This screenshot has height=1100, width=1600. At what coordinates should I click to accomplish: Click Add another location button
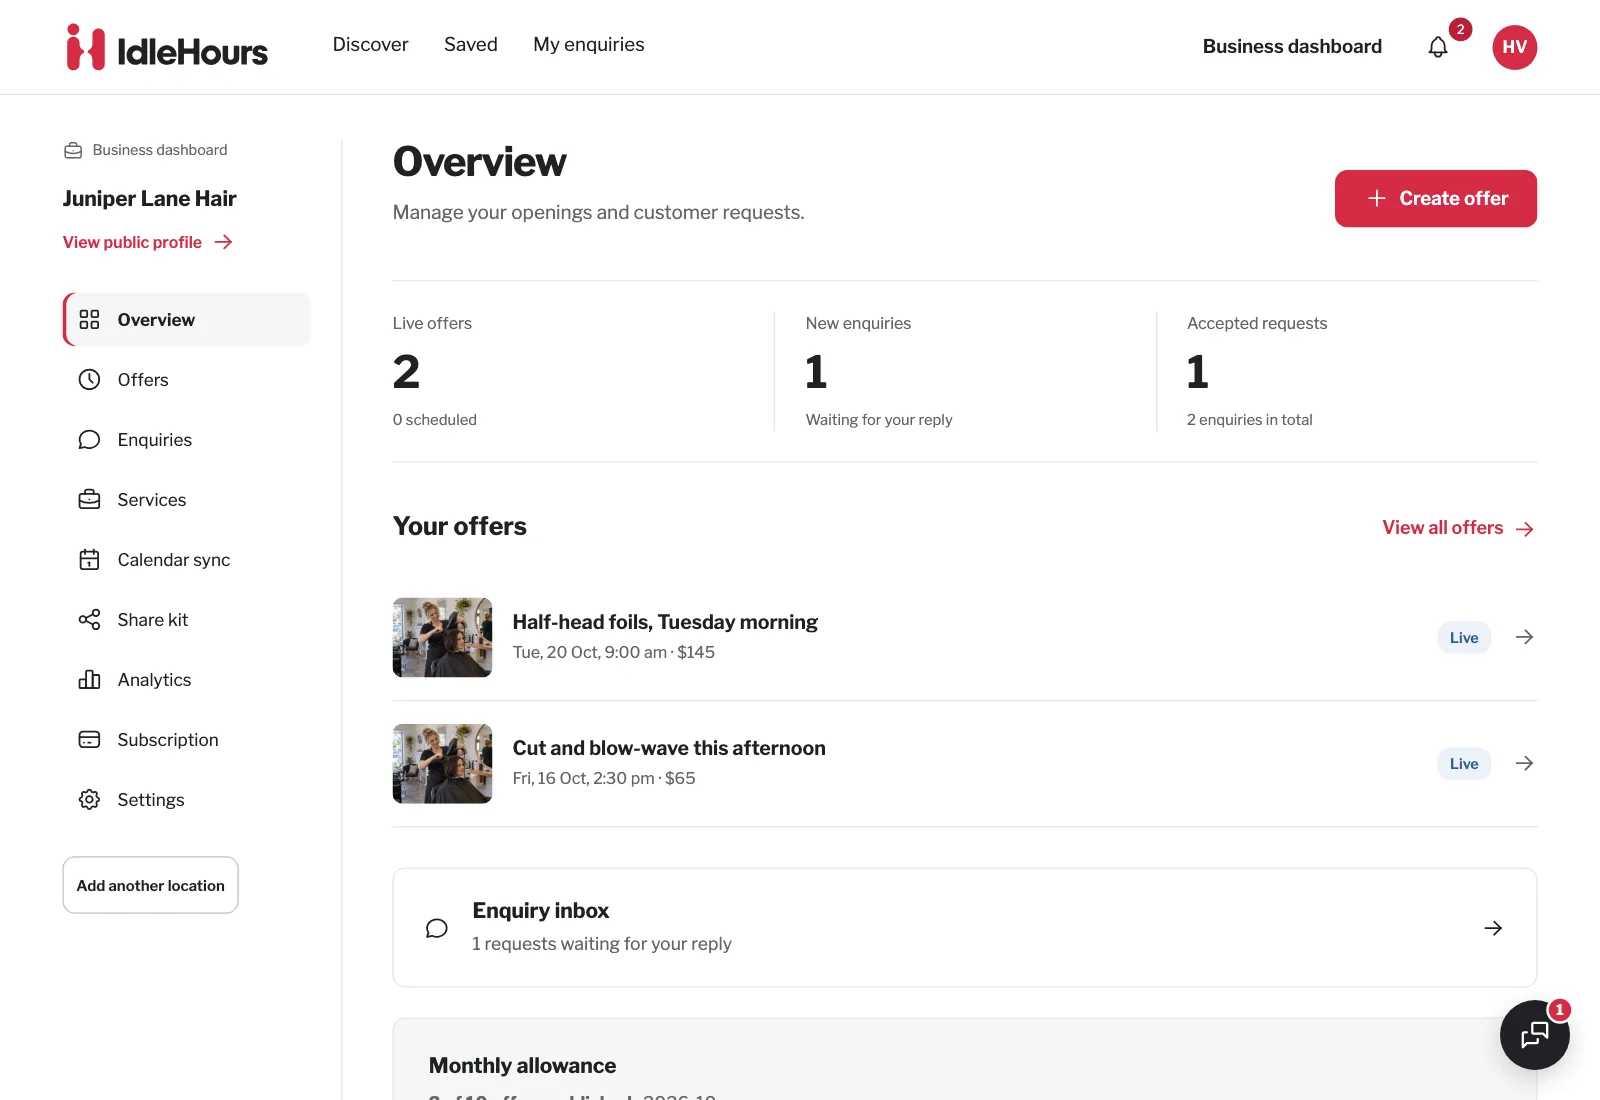150,885
